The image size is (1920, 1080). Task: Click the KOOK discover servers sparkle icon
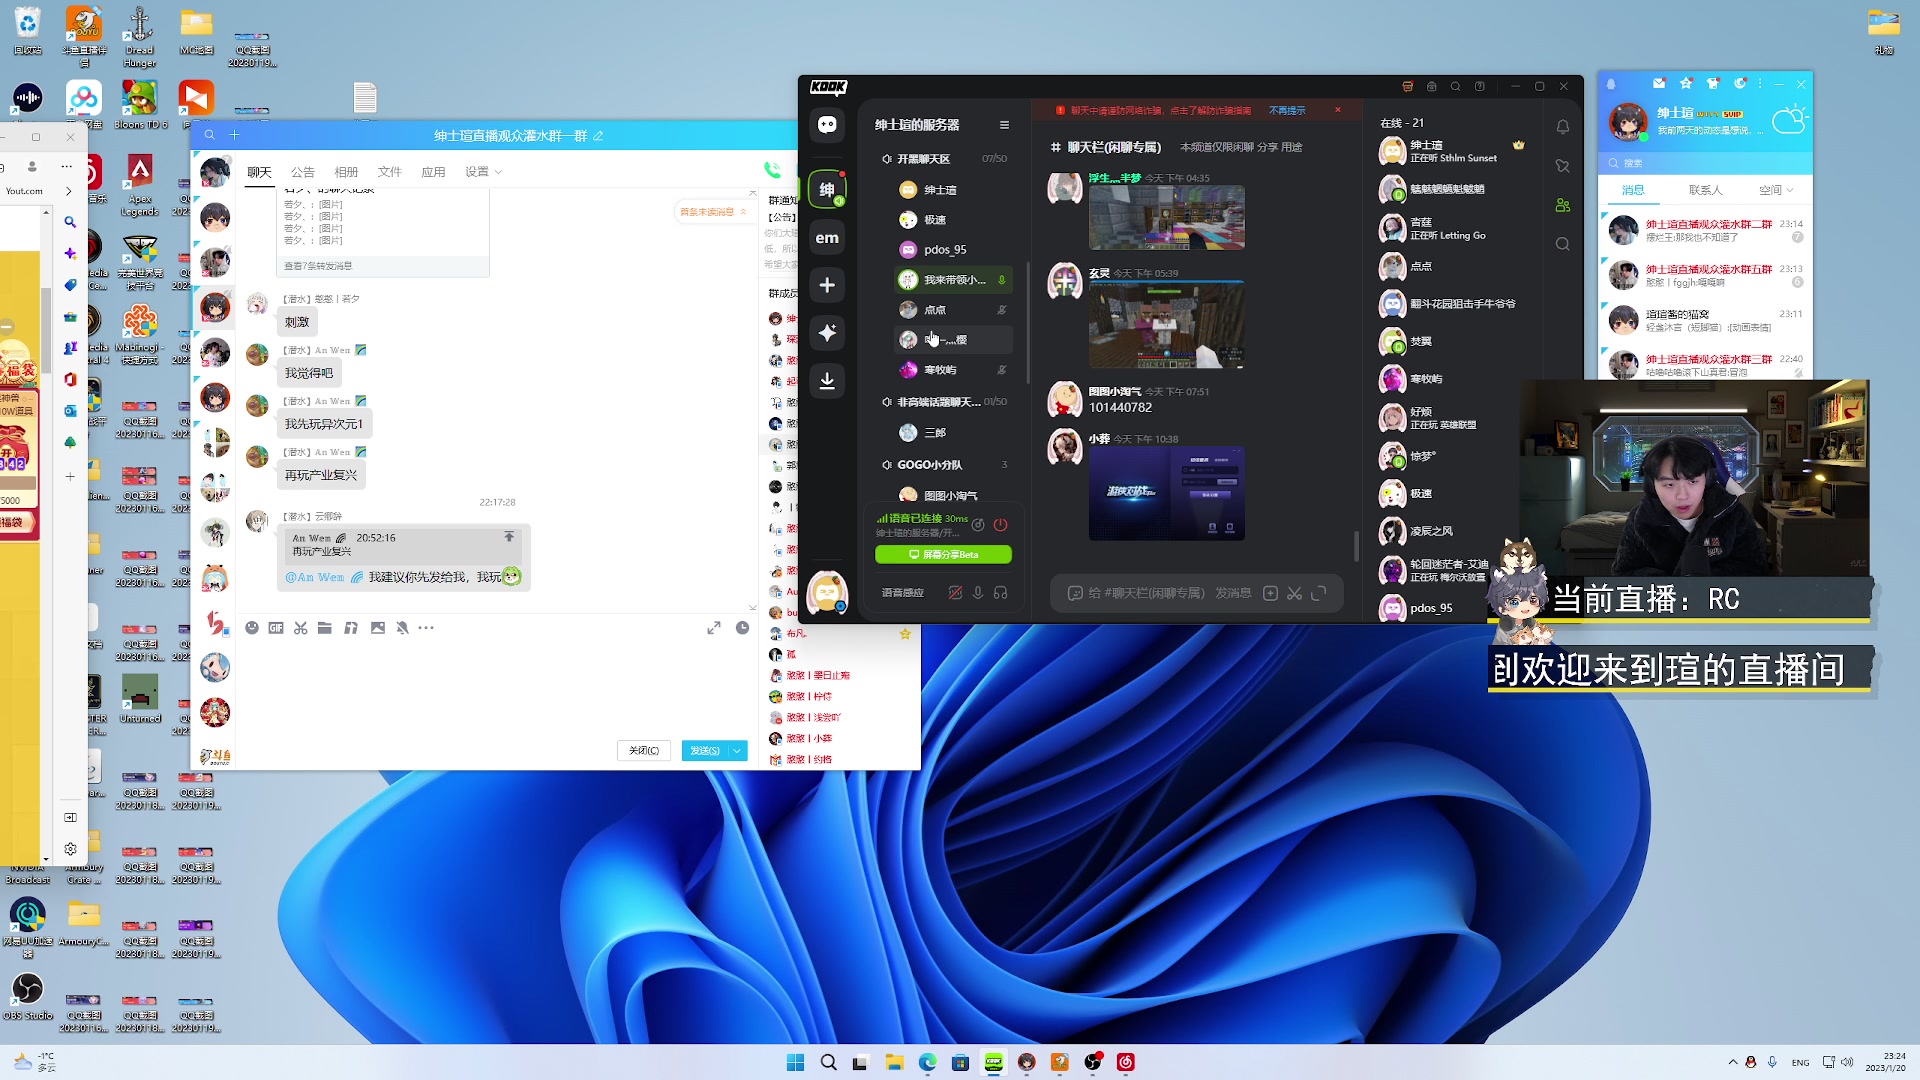coord(827,333)
